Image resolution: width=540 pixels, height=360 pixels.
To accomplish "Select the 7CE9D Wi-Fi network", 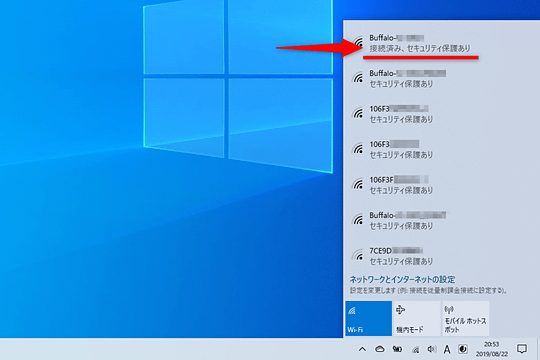I will pyautogui.click(x=442, y=256).
